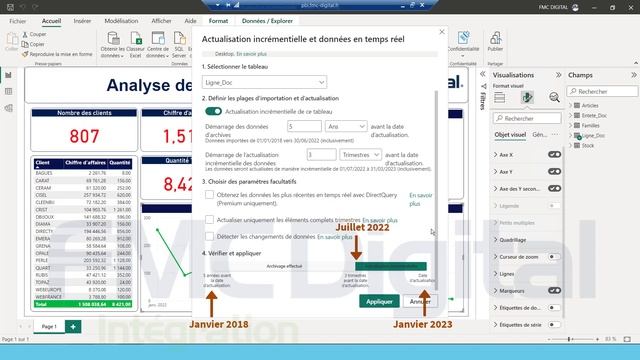This screenshot has height=360, width=640.
Task: Click the Redo arrow in the title bar
Action: coord(35,7)
